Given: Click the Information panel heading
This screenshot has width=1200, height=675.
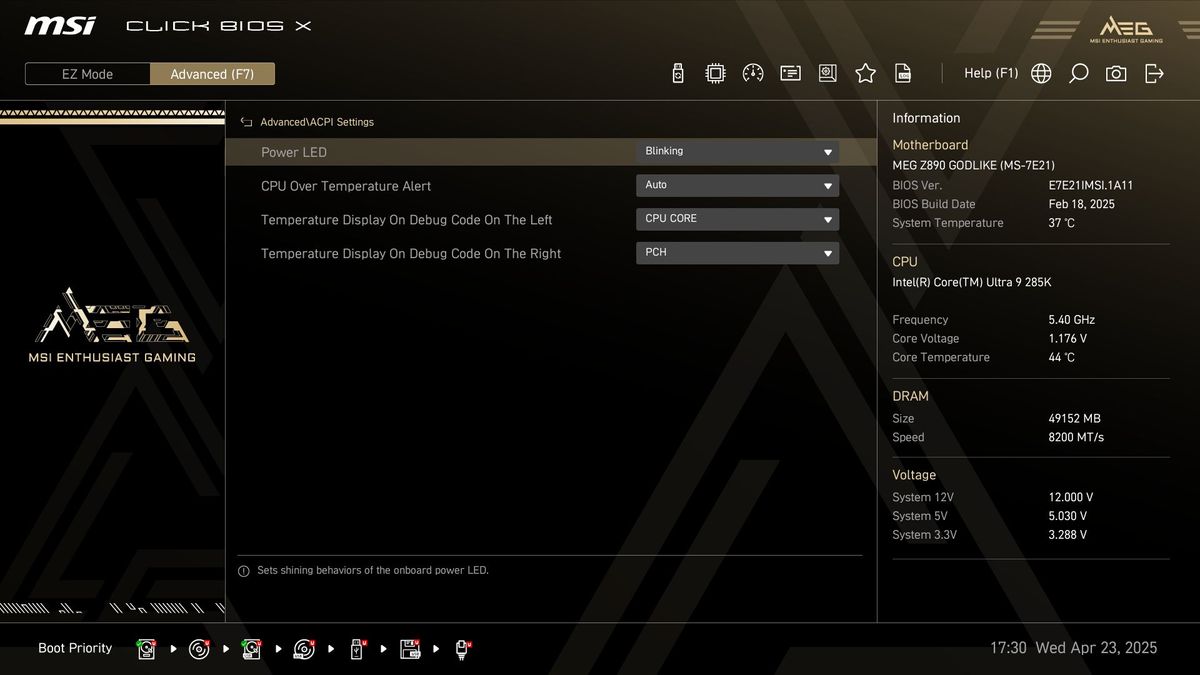Looking at the screenshot, I should (x=926, y=118).
